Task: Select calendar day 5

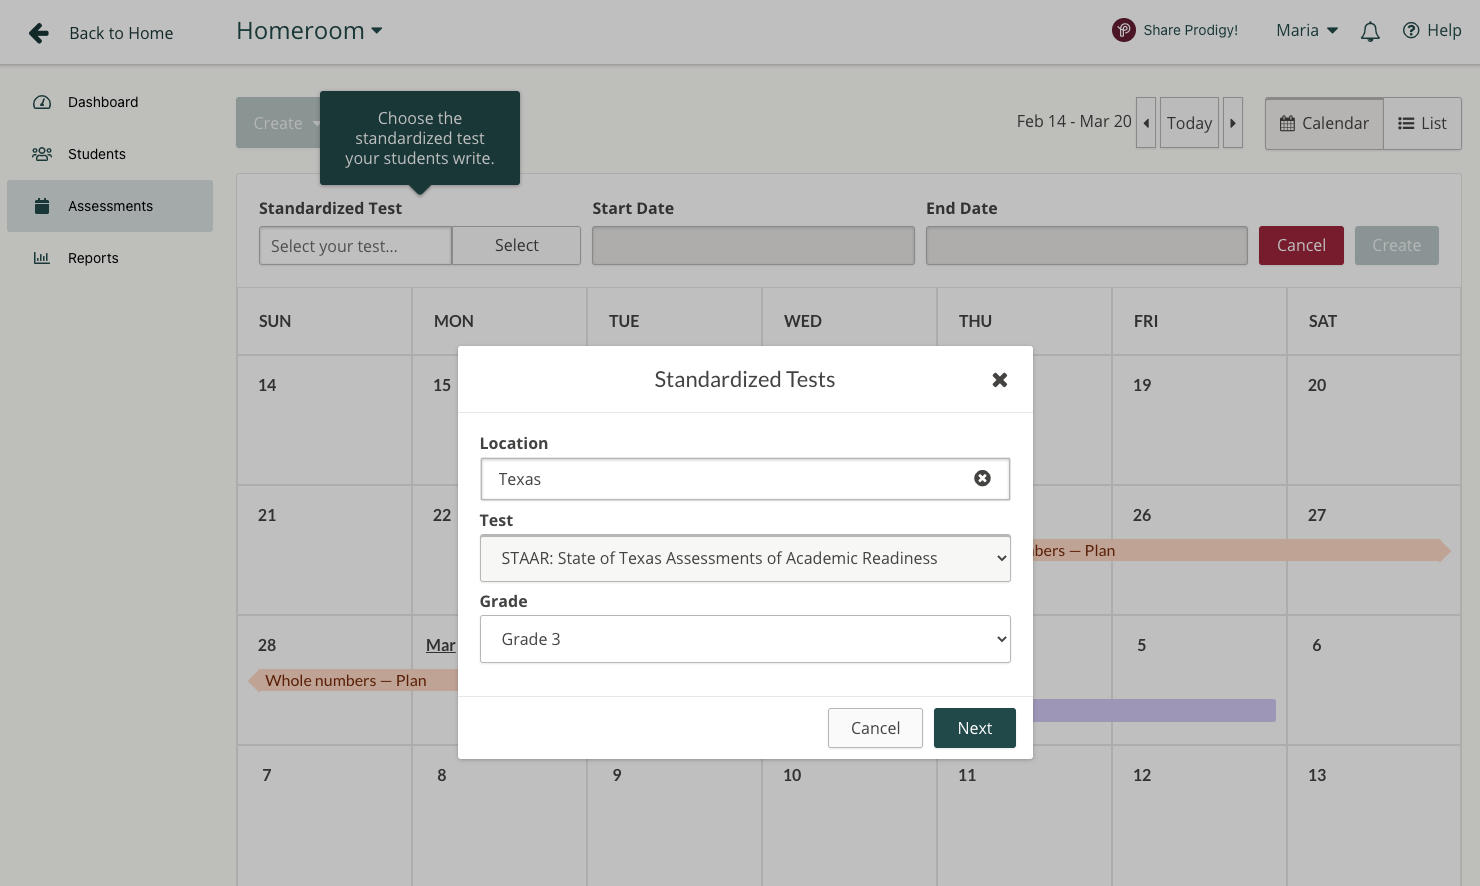Action: click(x=1142, y=645)
